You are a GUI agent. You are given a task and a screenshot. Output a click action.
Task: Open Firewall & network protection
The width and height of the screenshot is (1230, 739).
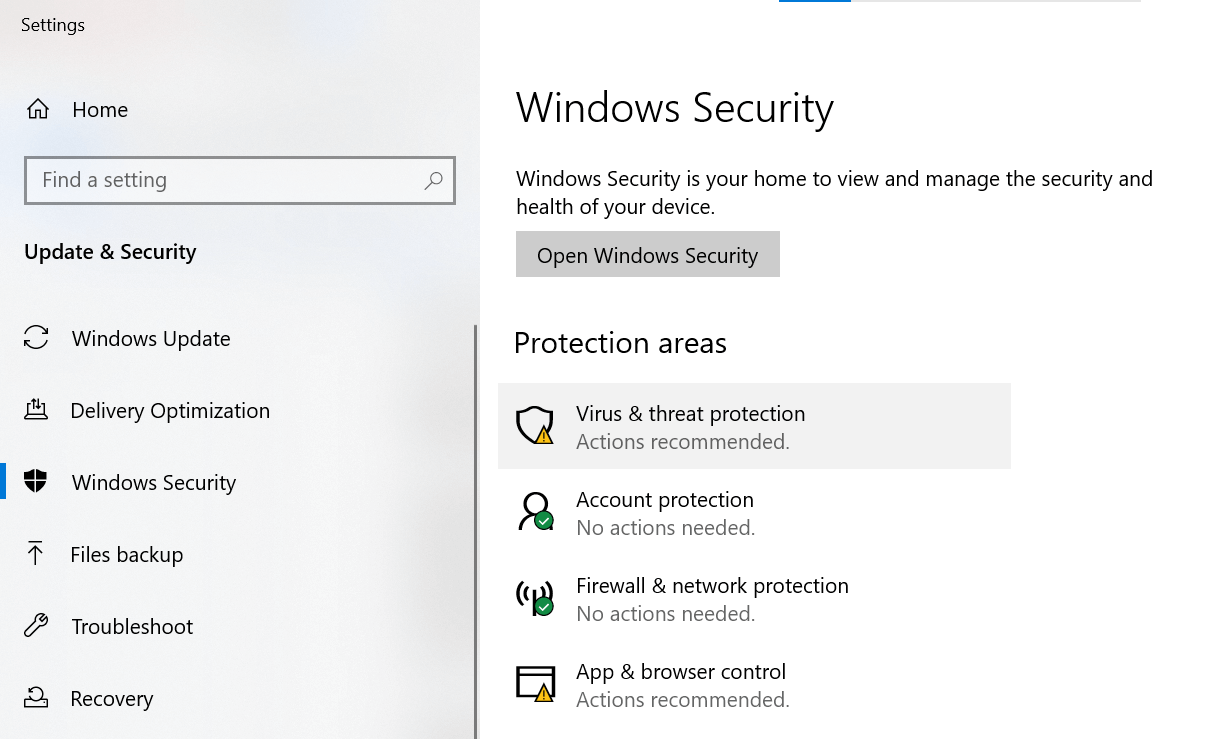pos(712,586)
